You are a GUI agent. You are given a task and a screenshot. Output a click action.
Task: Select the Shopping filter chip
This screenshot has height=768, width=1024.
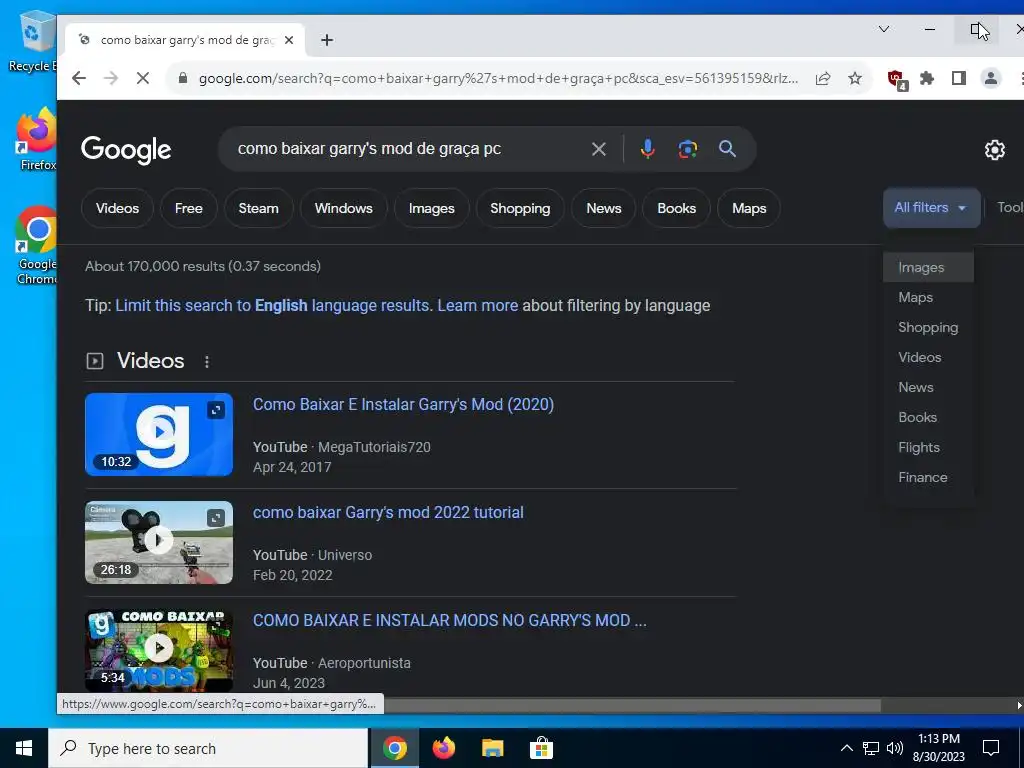point(520,208)
